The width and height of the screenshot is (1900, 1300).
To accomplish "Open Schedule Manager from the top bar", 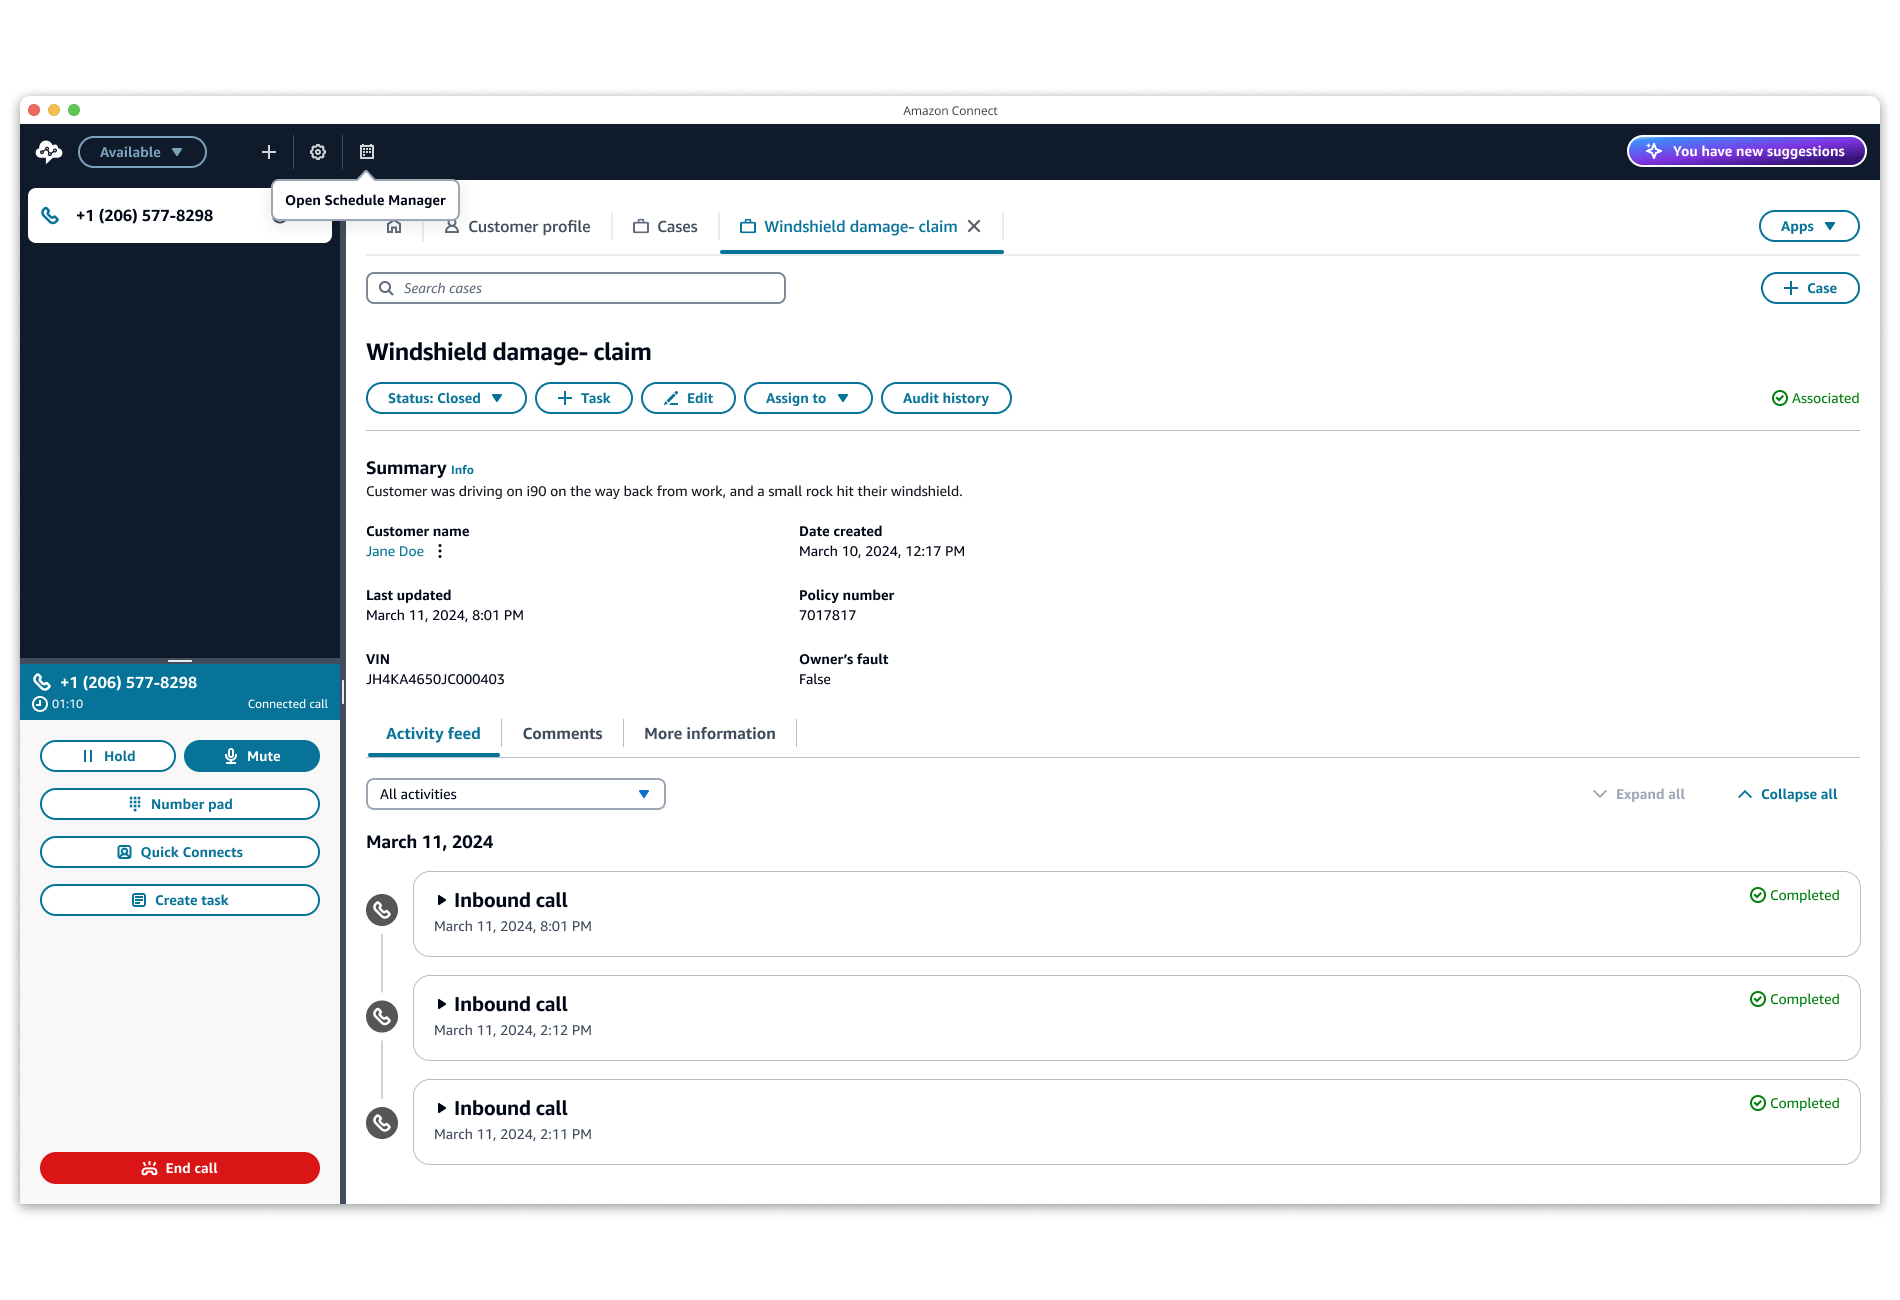I will pos(367,151).
